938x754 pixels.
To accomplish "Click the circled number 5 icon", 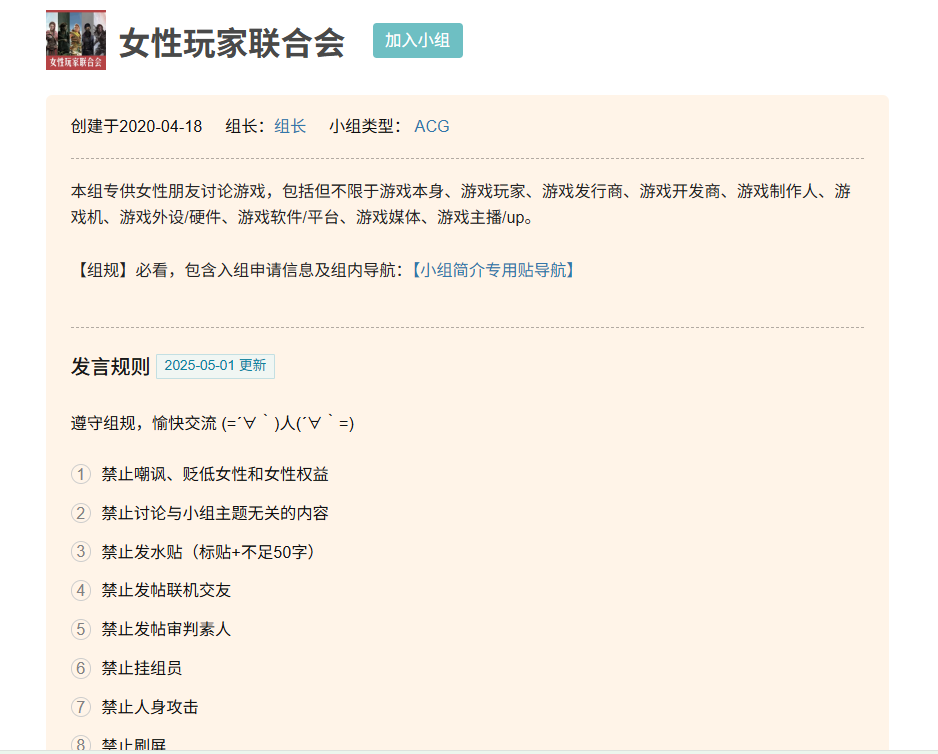I will coord(81,629).
